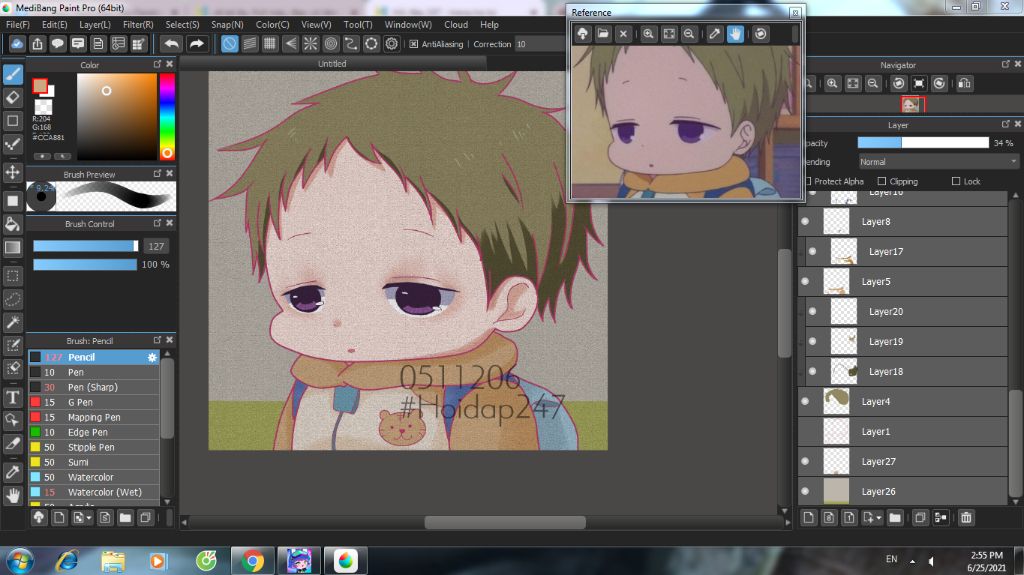Viewport: 1024px width, 575px height.
Task: Delete layer with trash icon
Action: tap(966, 518)
